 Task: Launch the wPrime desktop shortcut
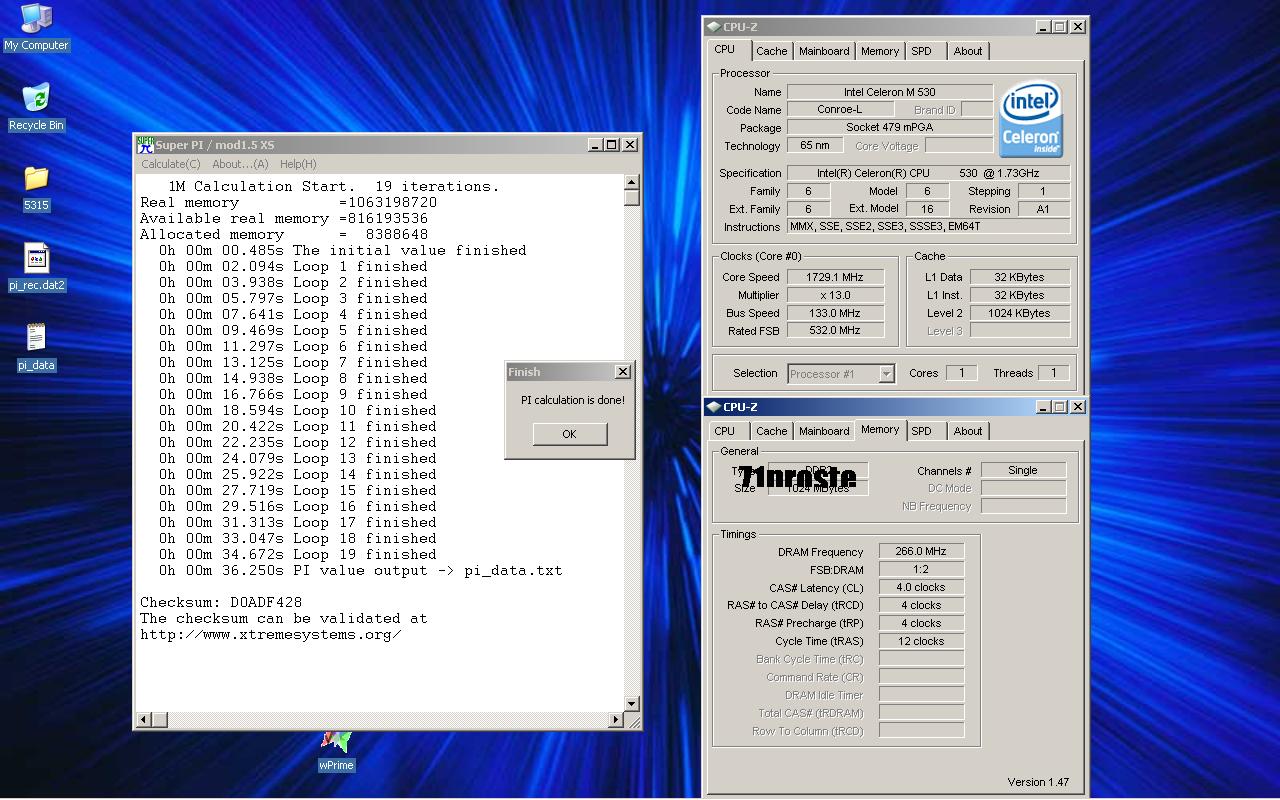point(336,752)
